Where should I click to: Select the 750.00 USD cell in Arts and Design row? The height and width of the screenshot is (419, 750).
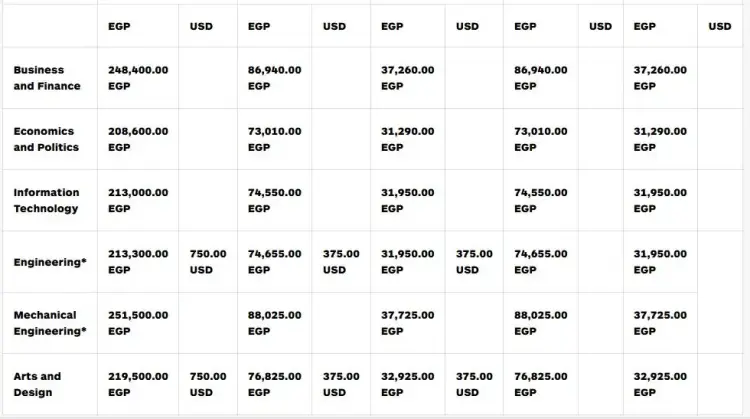208,384
